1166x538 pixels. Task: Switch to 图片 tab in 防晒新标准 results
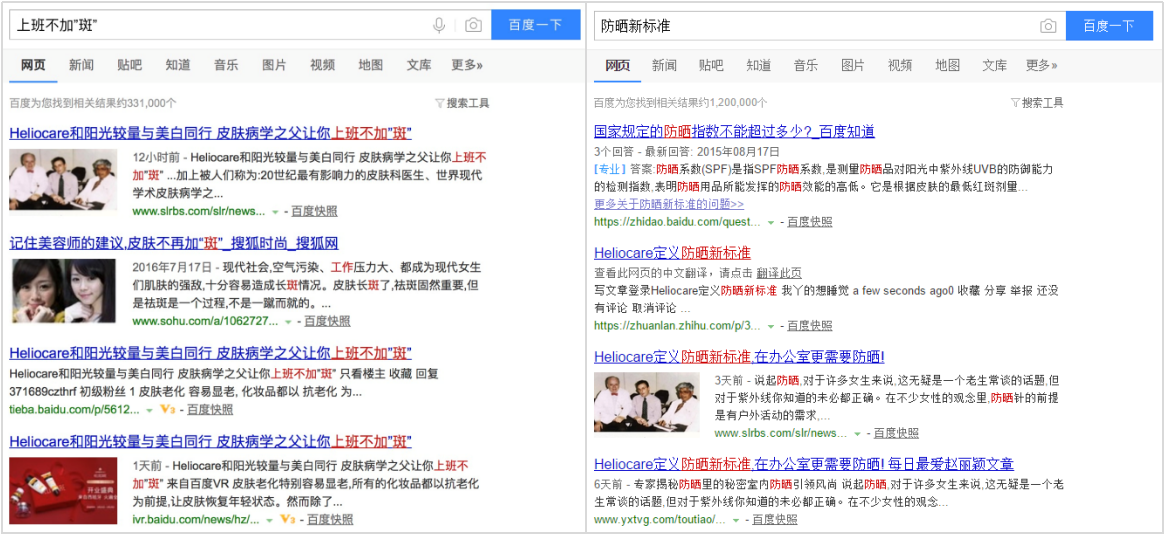[852, 66]
